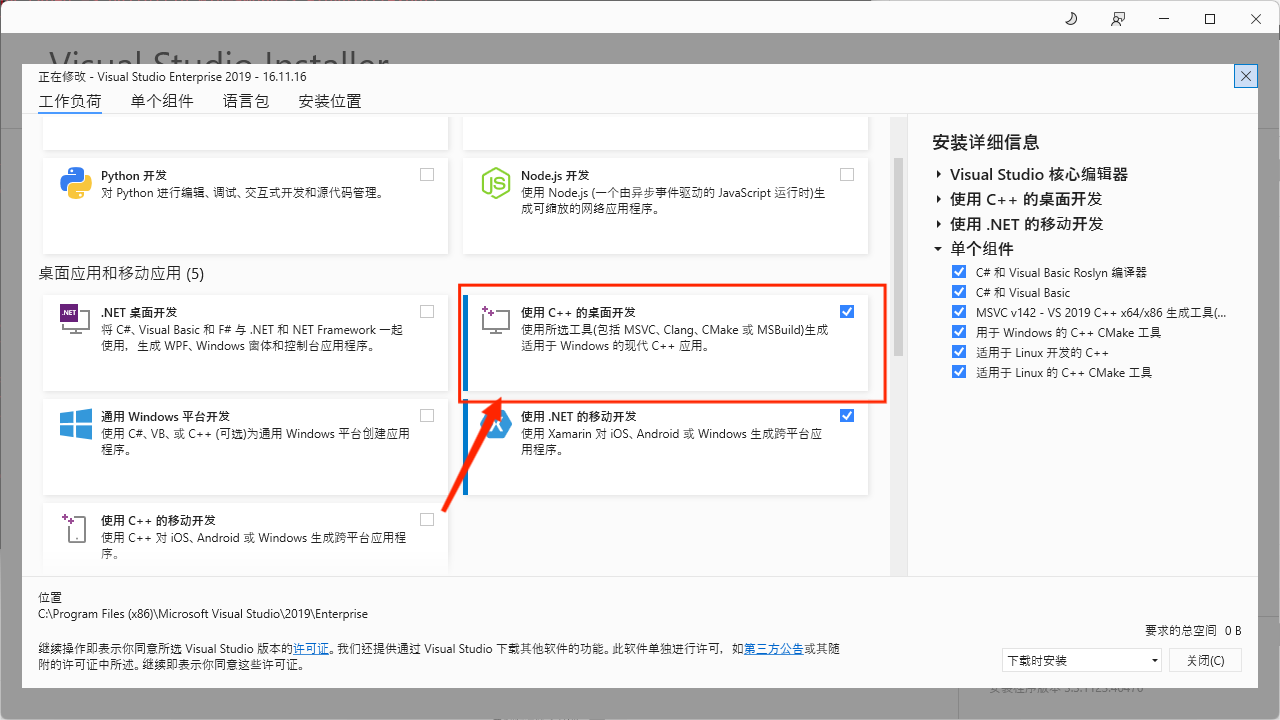1280x720 pixels.
Task: Click the .NET desktop development icon
Action: [76, 320]
